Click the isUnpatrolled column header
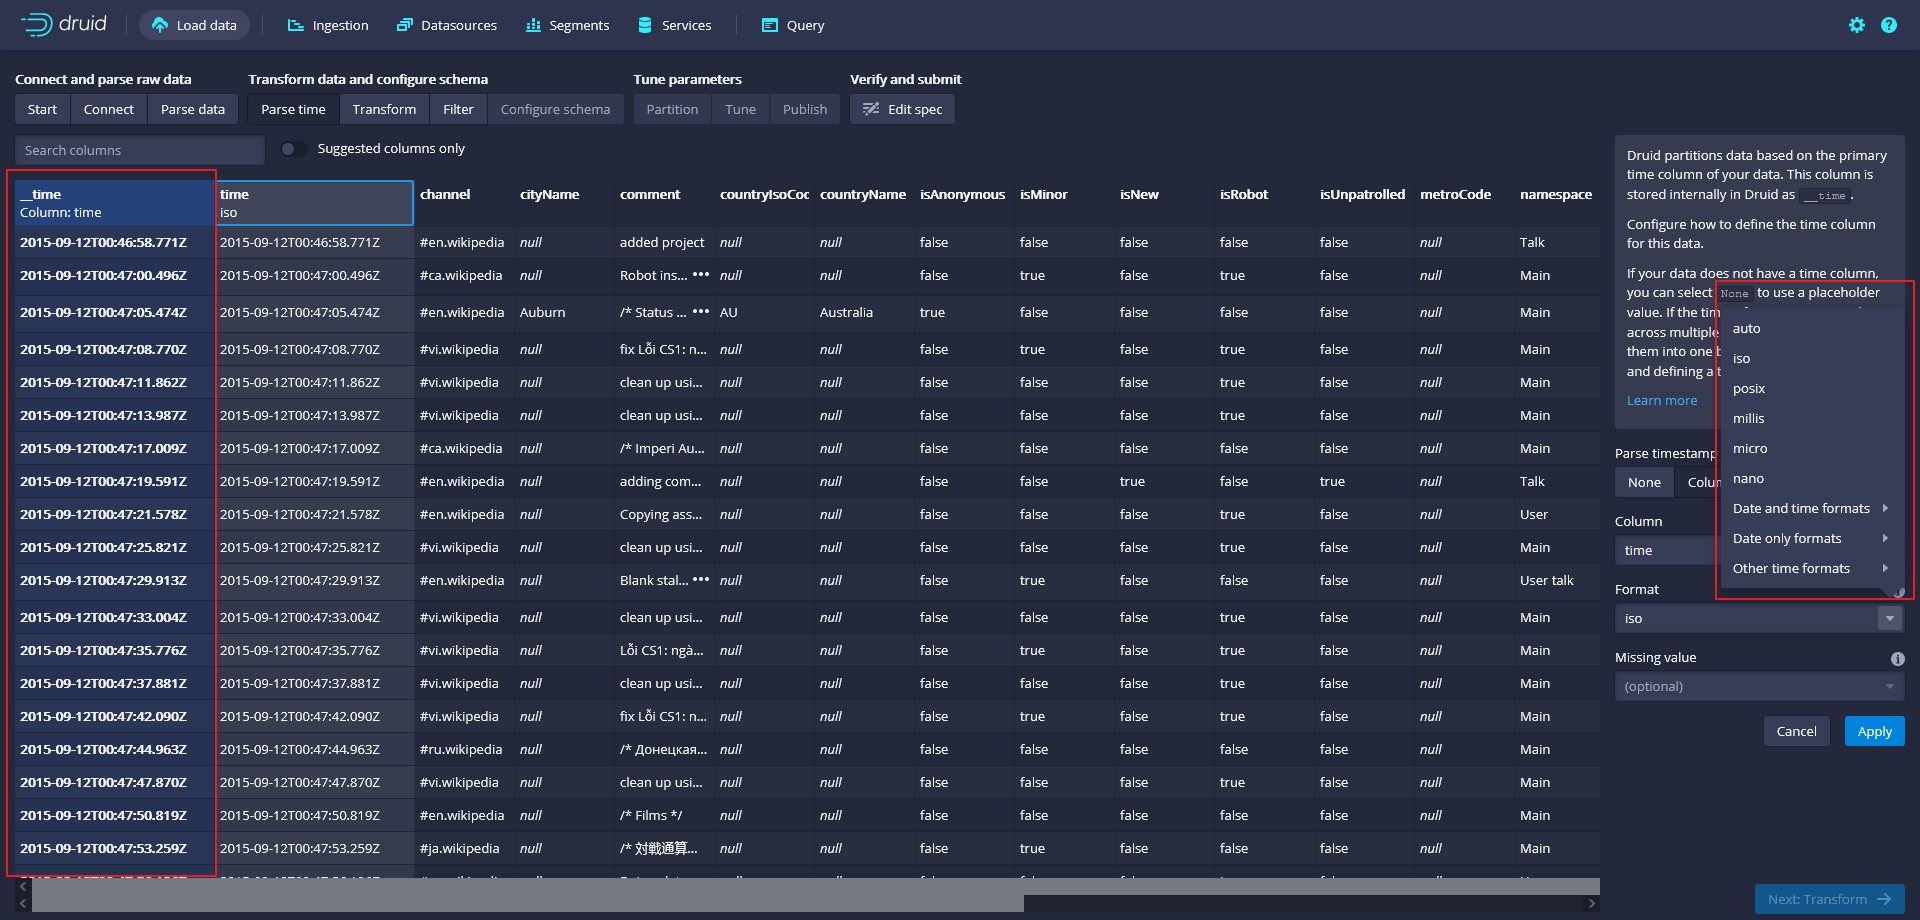The width and height of the screenshot is (1920, 920). click(1364, 203)
